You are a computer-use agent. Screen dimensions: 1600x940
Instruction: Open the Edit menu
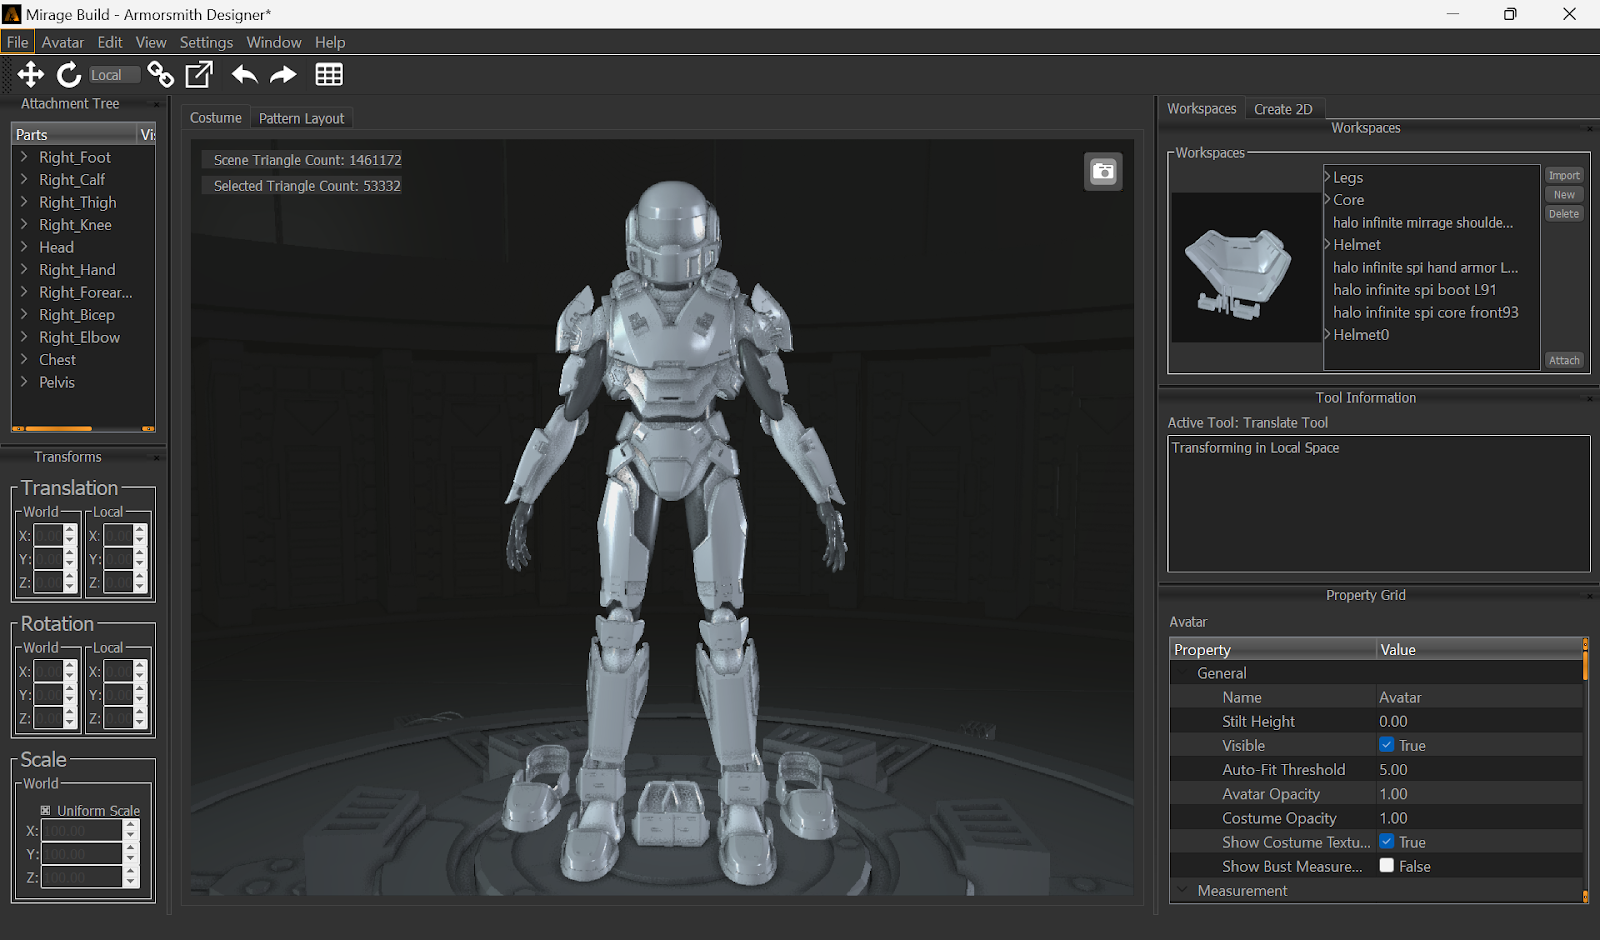click(110, 42)
